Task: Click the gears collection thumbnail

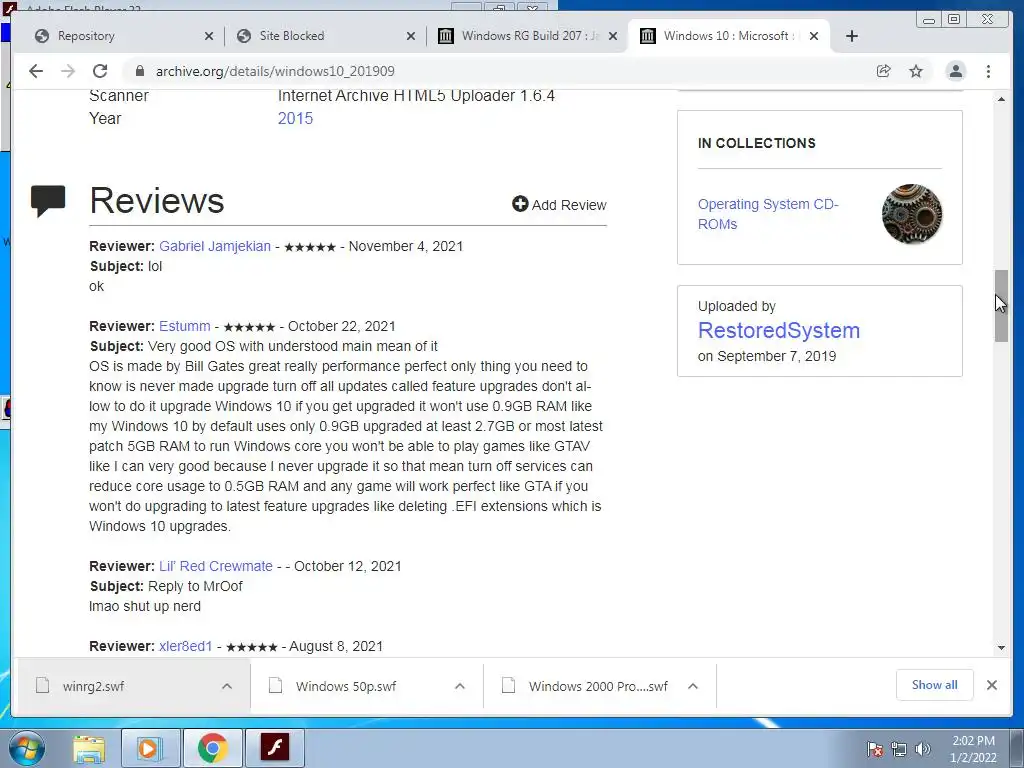Action: coord(912,214)
